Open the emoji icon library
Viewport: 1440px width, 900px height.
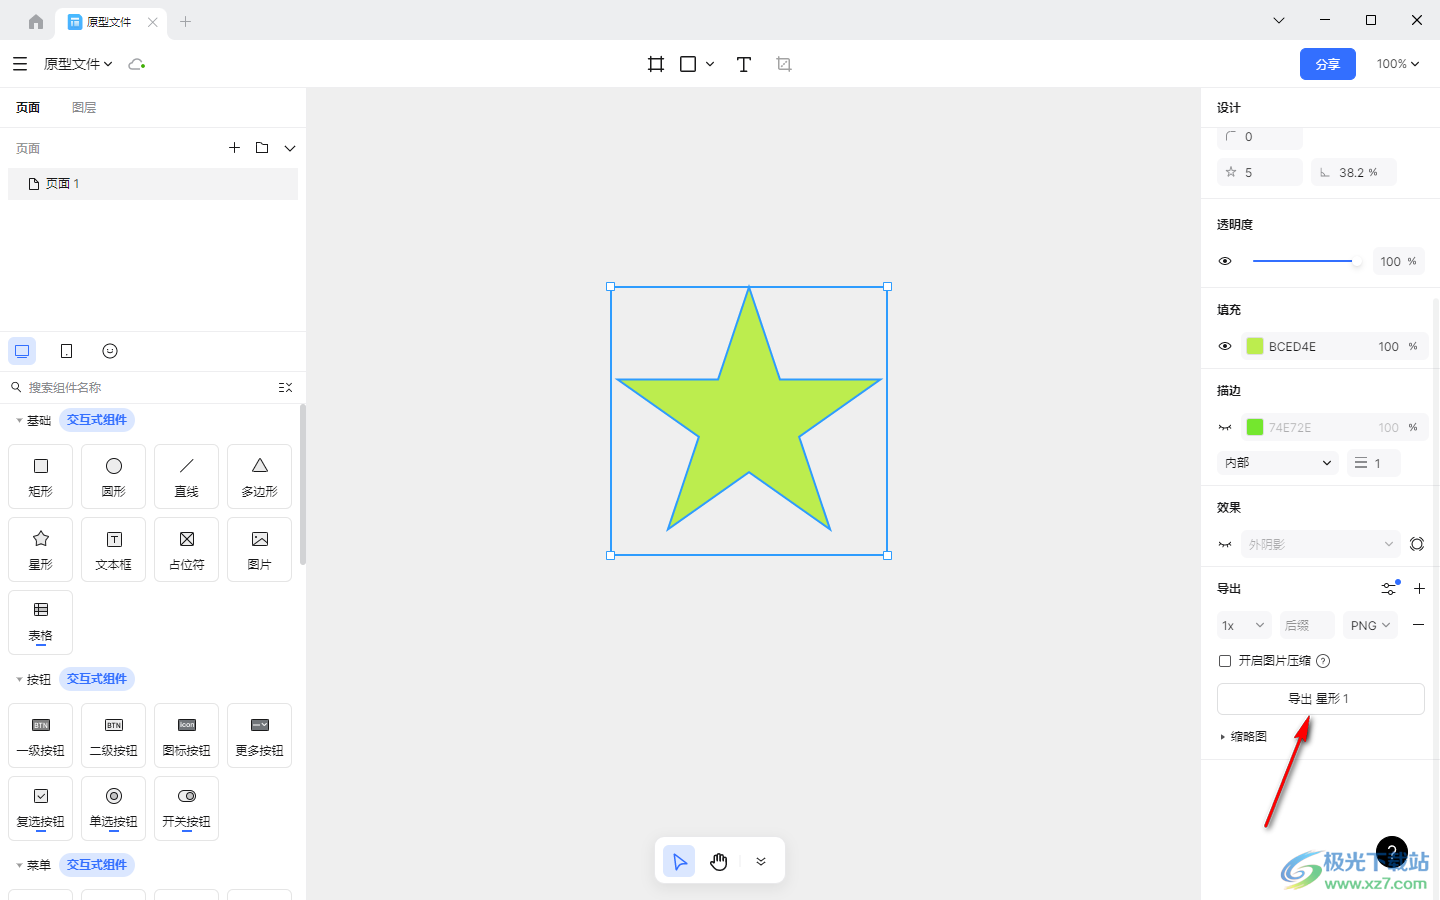coord(110,351)
